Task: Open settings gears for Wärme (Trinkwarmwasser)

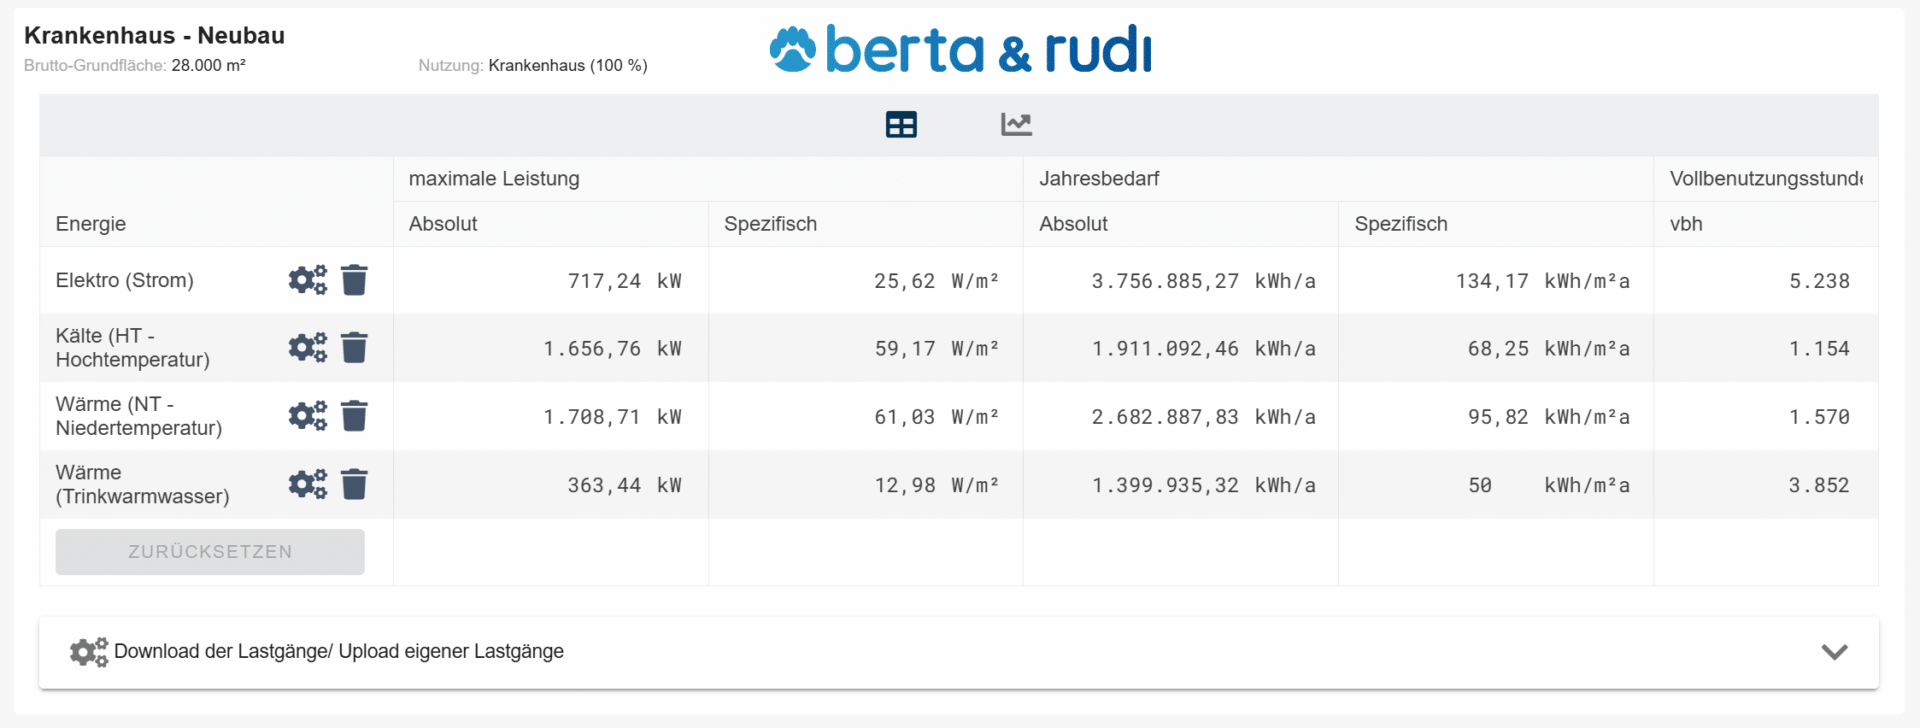Action: [307, 485]
